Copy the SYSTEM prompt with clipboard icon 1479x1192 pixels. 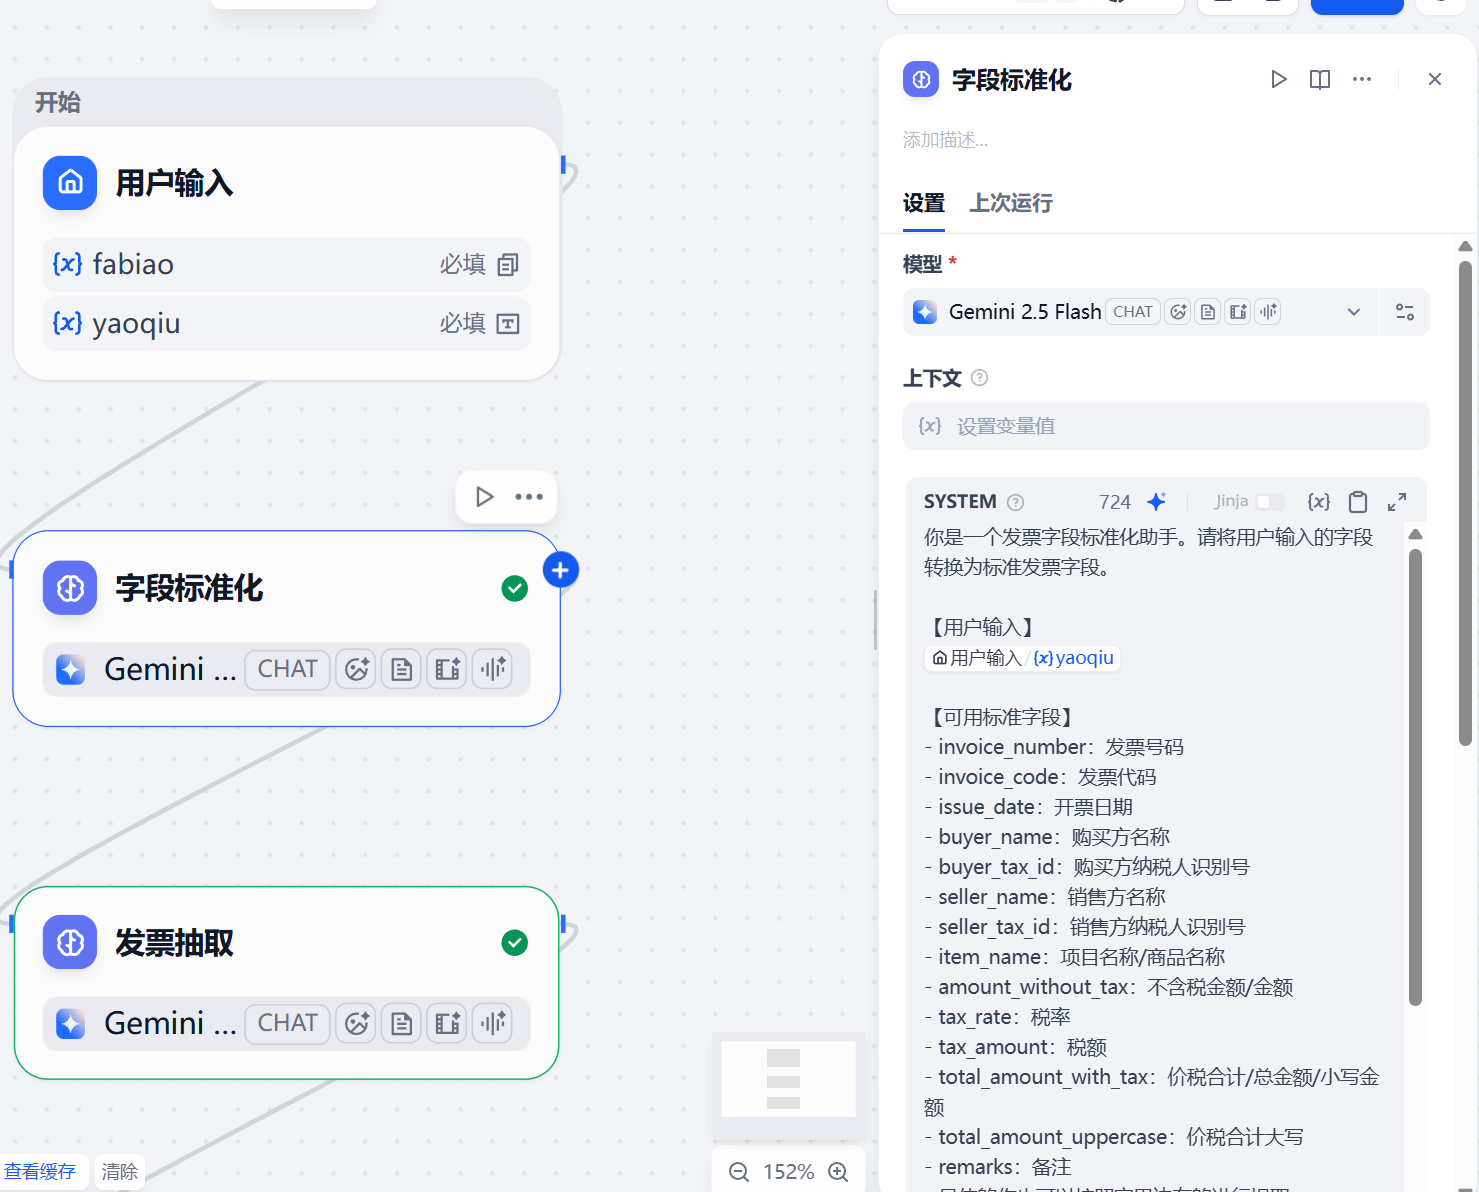click(x=1358, y=502)
